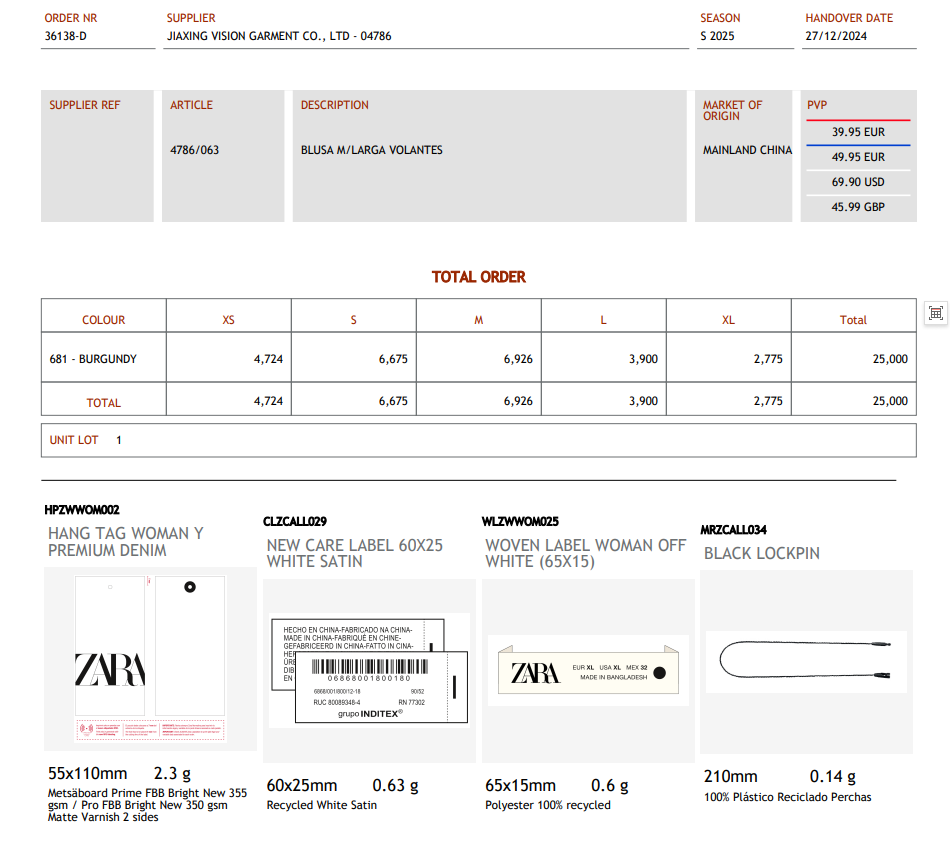Viewport: 950px width, 859px height.
Task: Click the supplier name Jiaxing Vision Garment
Action: click(279, 36)
